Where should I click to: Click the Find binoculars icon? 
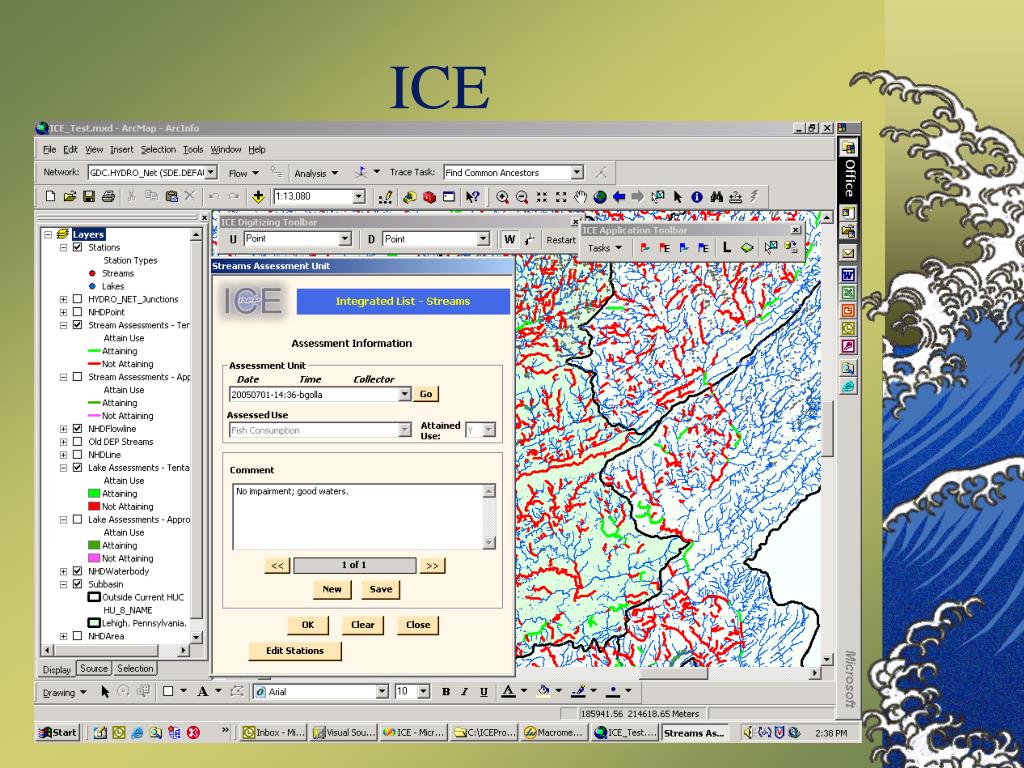(716, 197)
